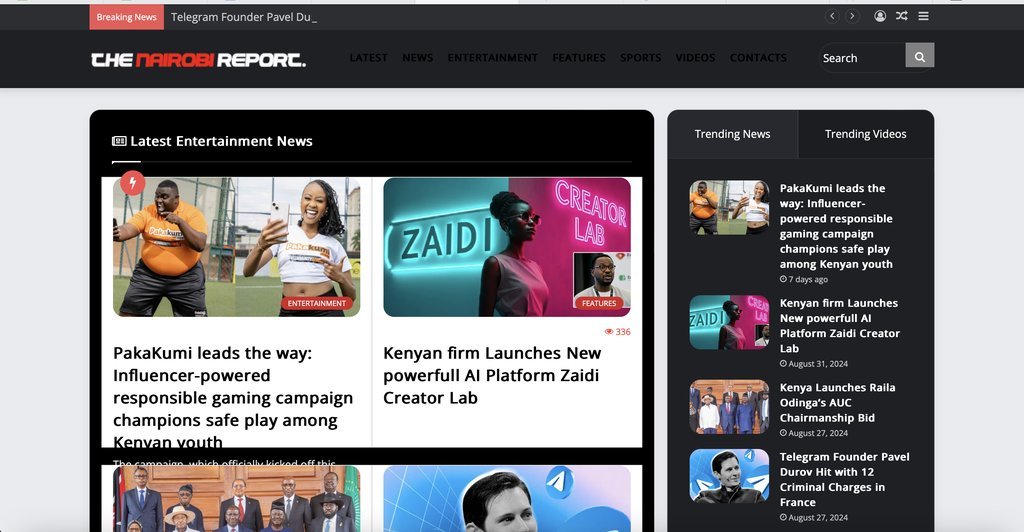Open the large Zaidi Creator Lab image
The height and width of the screenshot is (532, 1024).
(x=507, y=247)
